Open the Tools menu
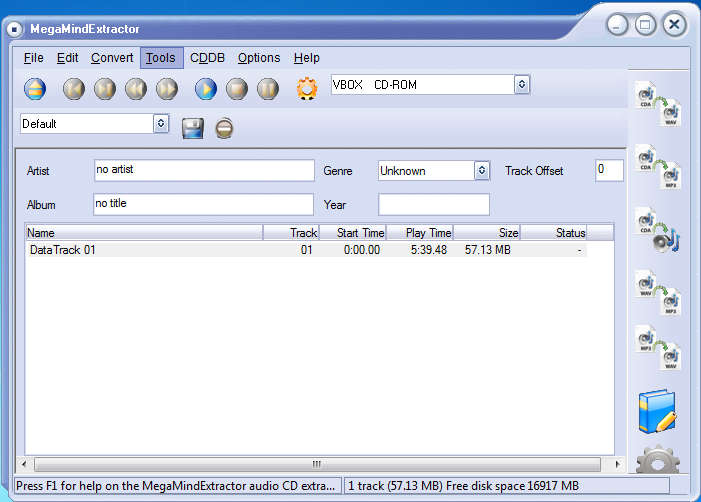The image size is (701, 502). pyautogui.click(x=161, y=58)
